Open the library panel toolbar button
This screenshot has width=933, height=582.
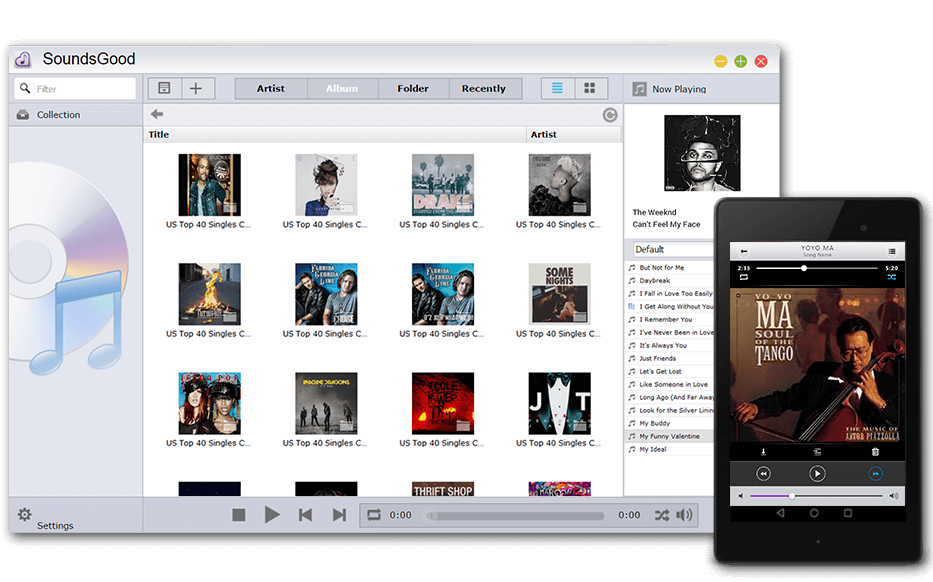[164, 89]
